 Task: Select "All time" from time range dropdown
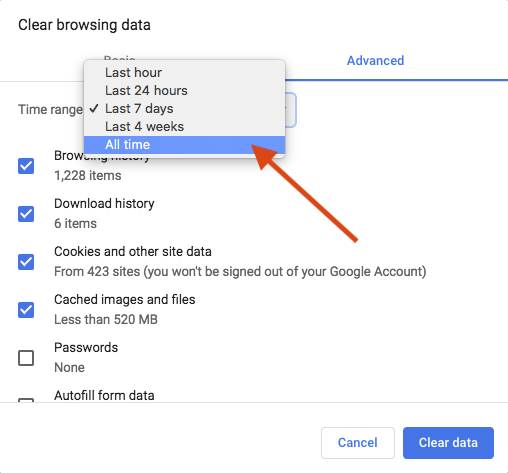[x=184, y=145]
